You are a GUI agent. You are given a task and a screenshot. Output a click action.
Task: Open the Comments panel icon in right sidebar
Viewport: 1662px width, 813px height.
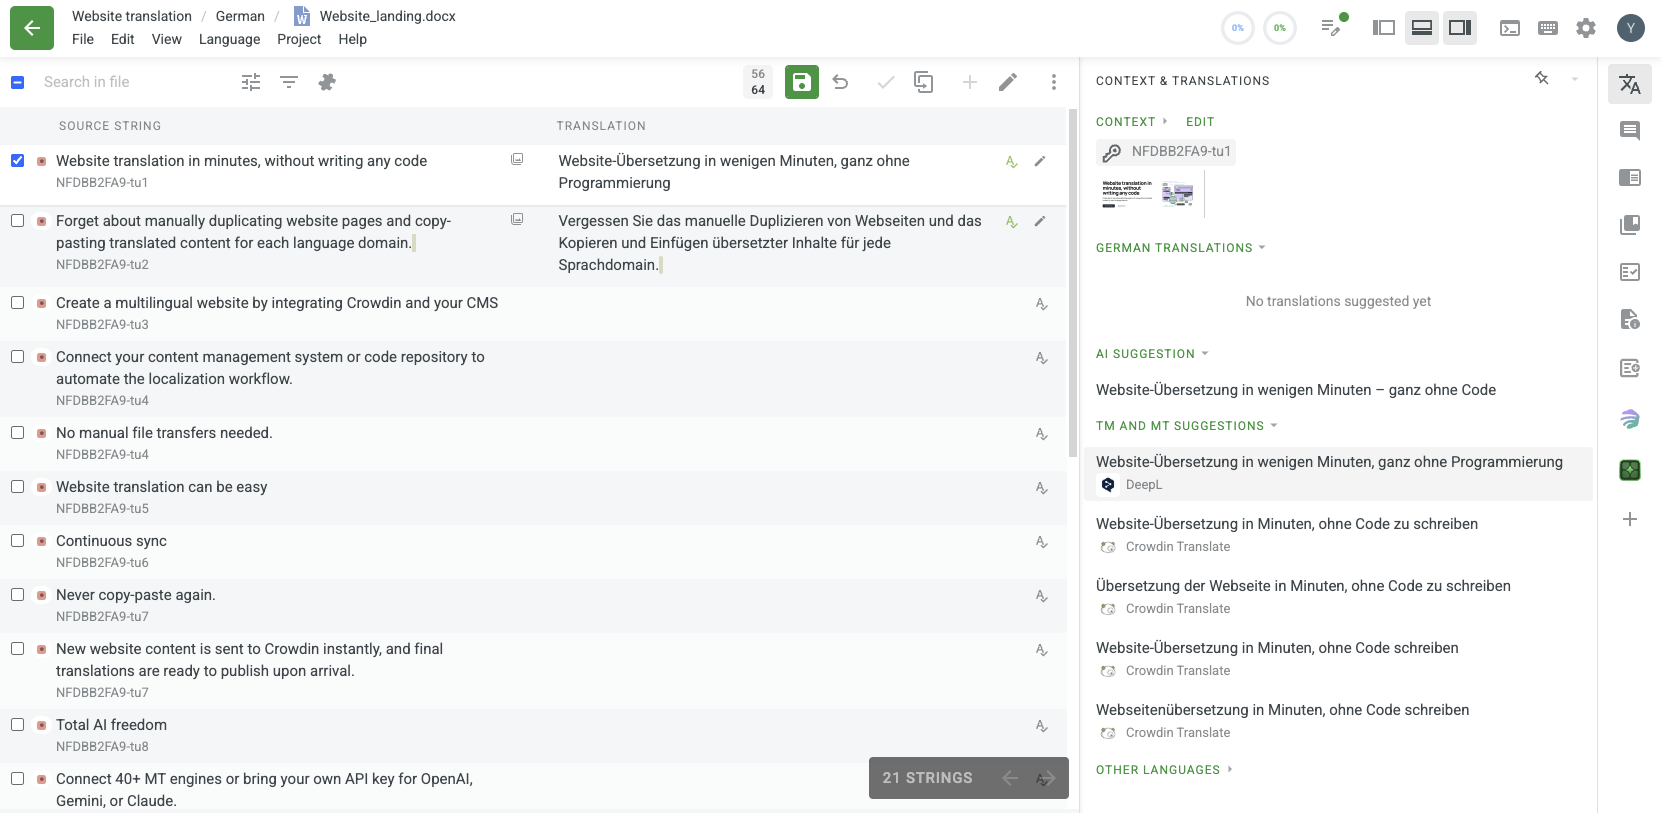(1630, 130)
